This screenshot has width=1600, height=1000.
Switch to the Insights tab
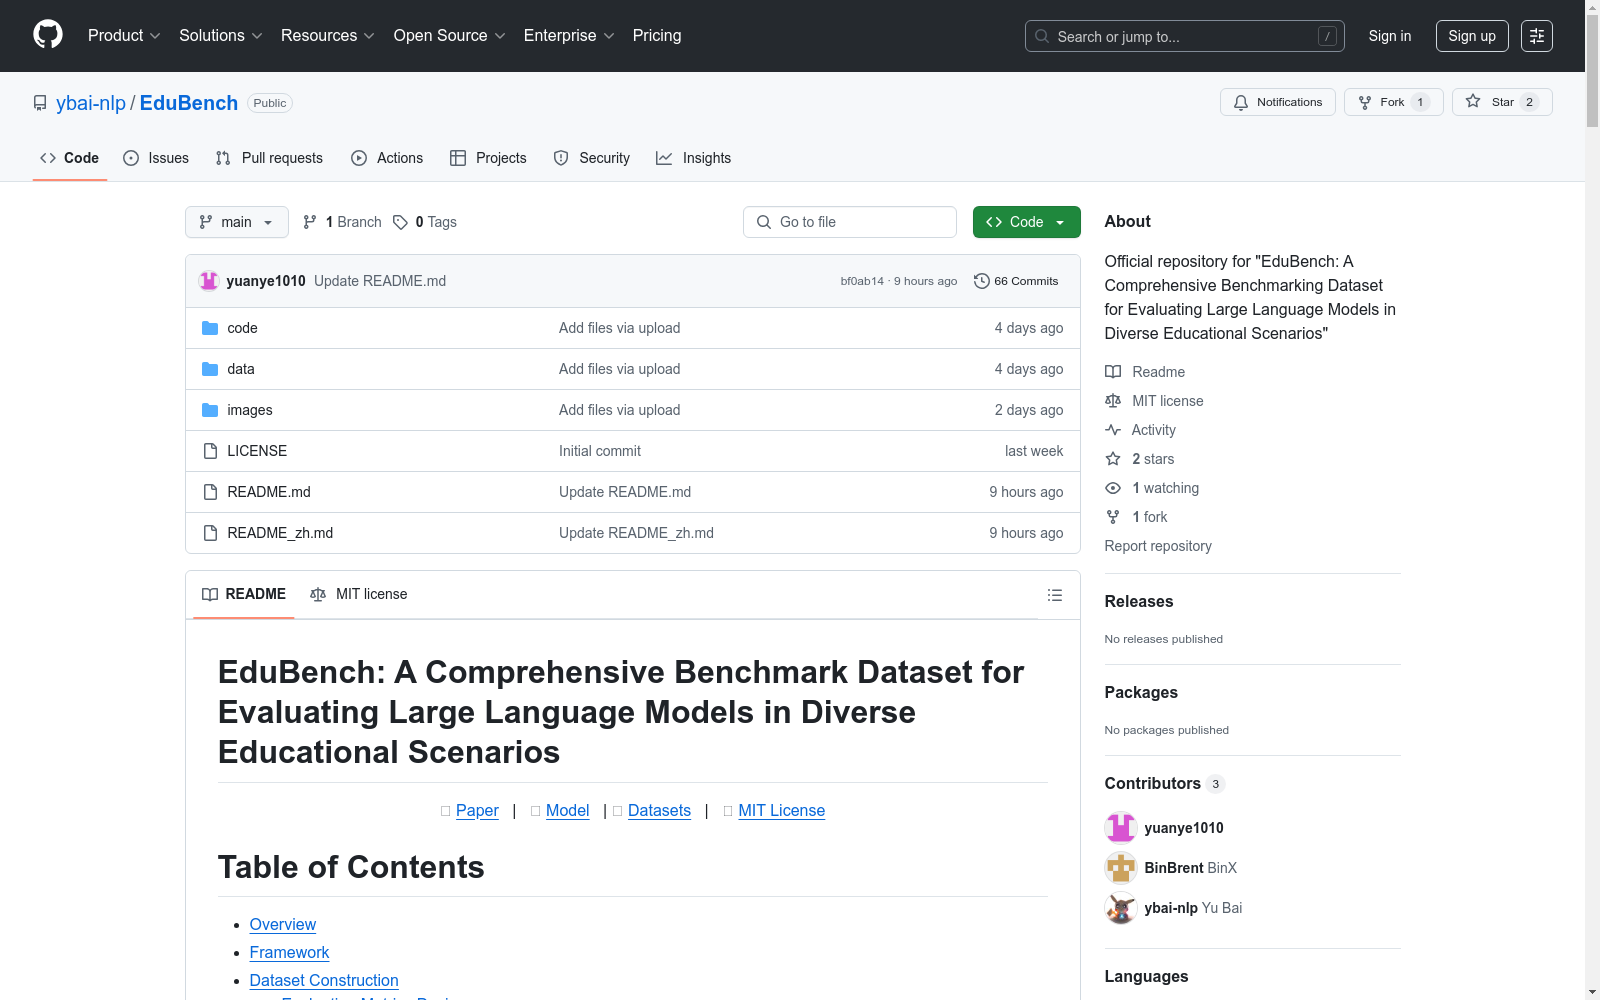pyautogui.click(x=694, y=158)
